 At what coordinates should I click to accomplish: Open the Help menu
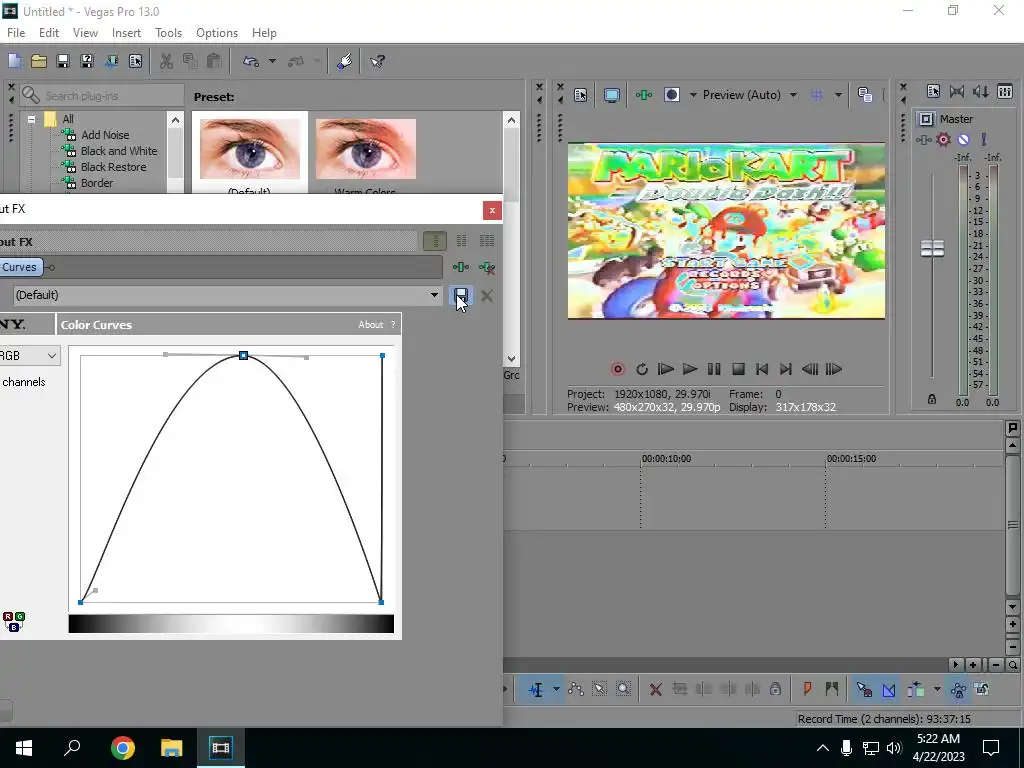tap(264, 33)
